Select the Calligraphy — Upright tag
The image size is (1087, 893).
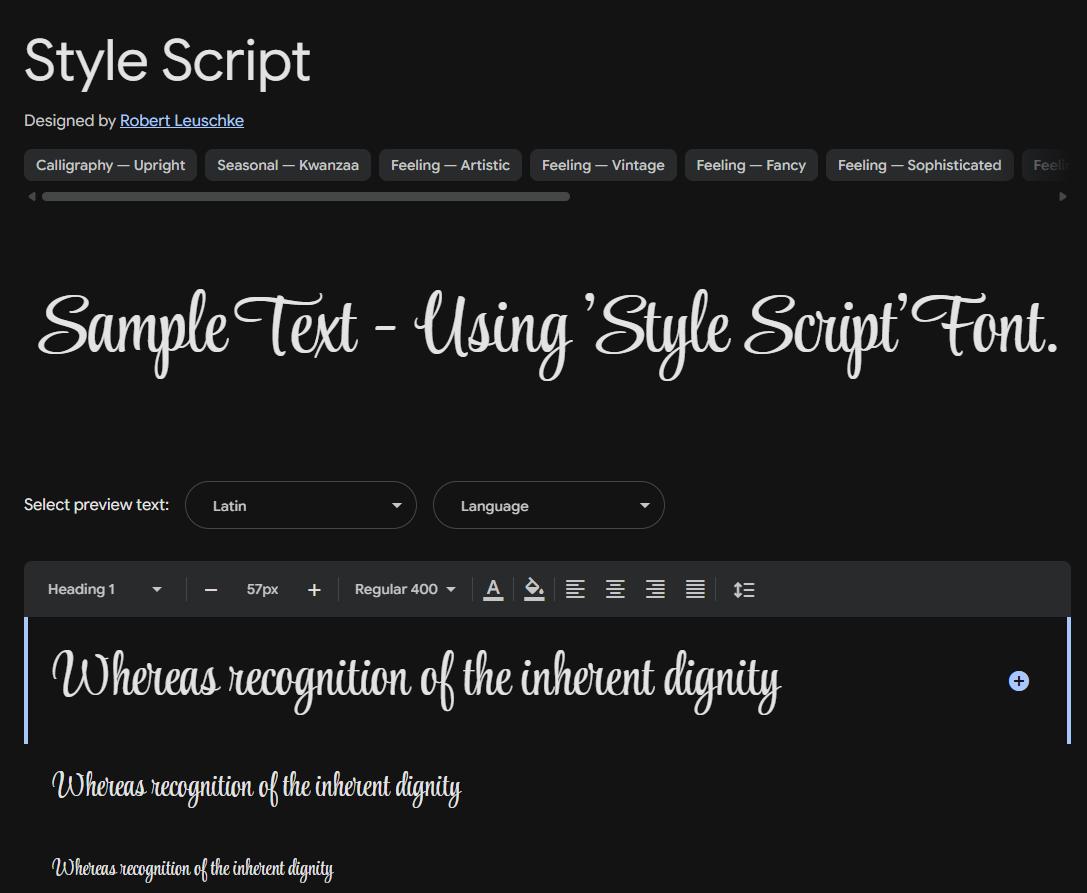tap(110, 165)
